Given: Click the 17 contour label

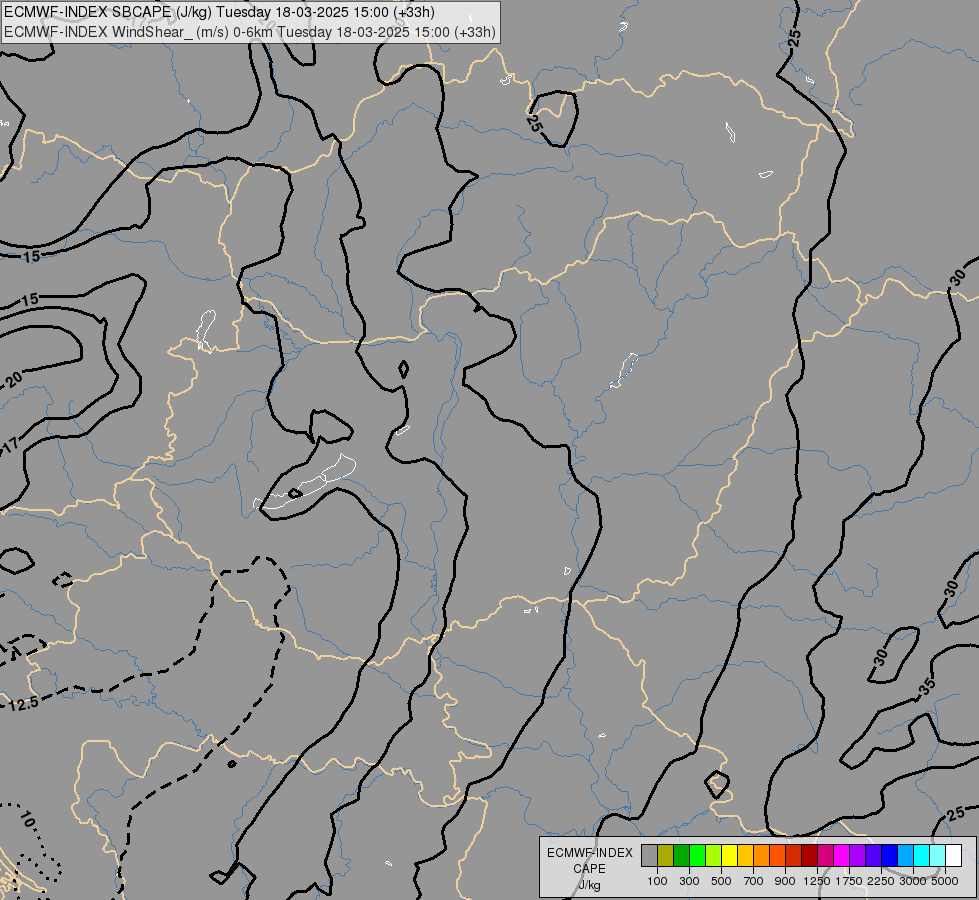Looking at the screenshot, I should coord(11,446).
